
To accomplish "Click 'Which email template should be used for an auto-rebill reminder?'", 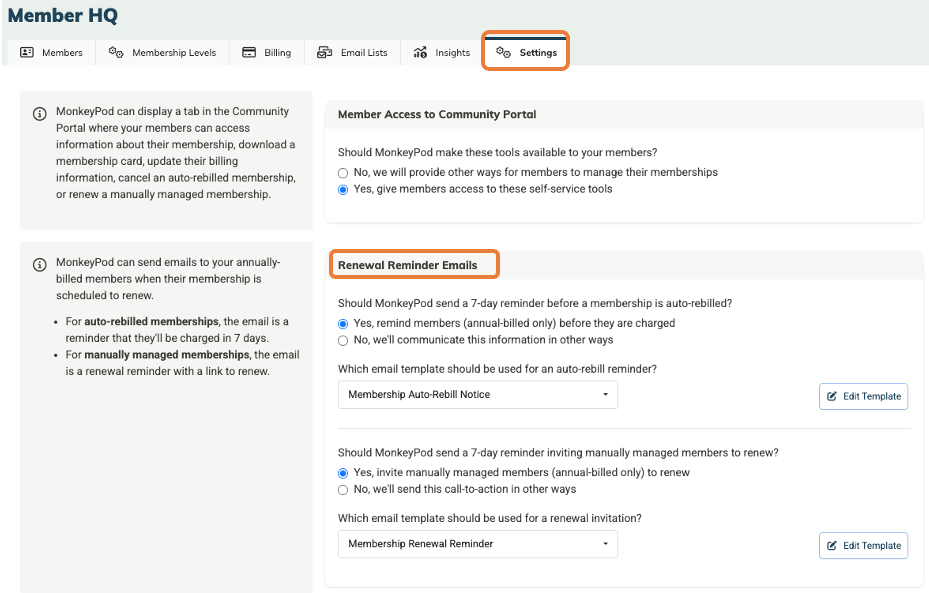I will pyautogui.click(x=497, y=369).
